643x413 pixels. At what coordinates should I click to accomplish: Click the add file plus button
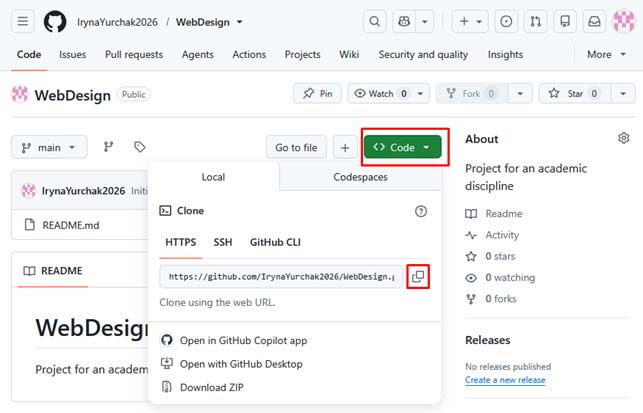tap(345, 147)
